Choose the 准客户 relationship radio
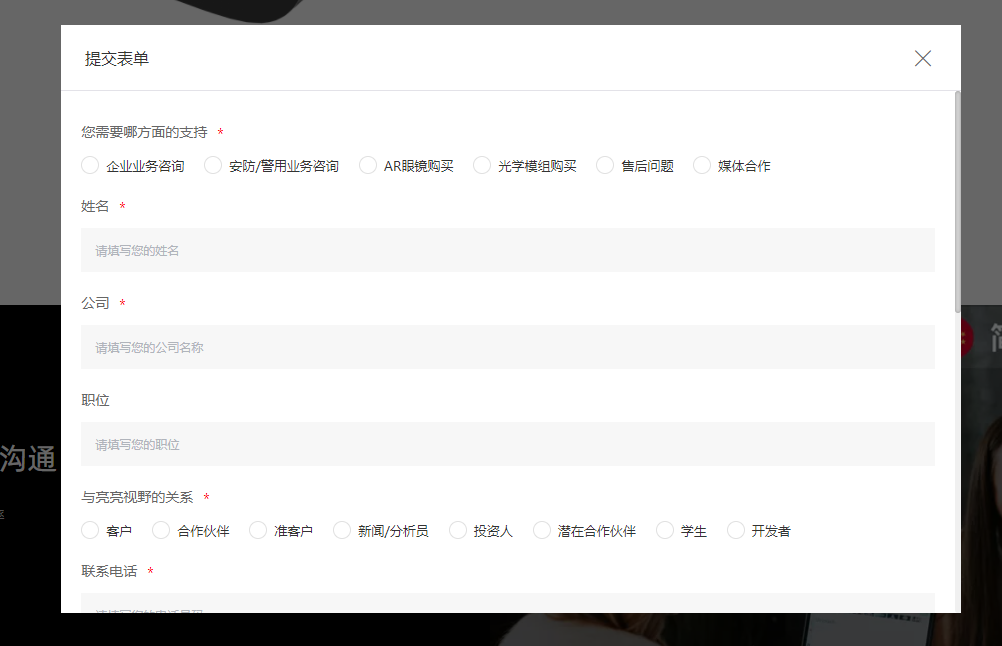Screen dimensions: 1002x646 point(258,530)
